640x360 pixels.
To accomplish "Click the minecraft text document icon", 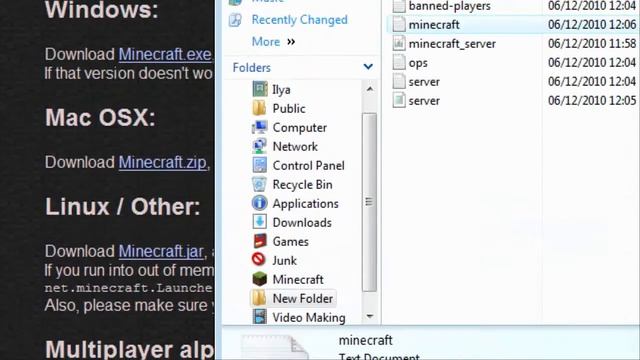I will [x=399, y=24].
